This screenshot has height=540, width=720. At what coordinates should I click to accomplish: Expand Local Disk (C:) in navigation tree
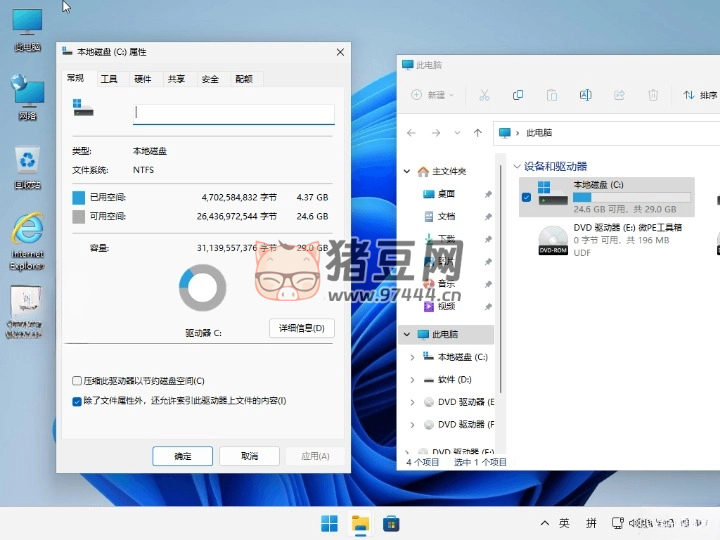pyautogui.click(x=412, y=357)
